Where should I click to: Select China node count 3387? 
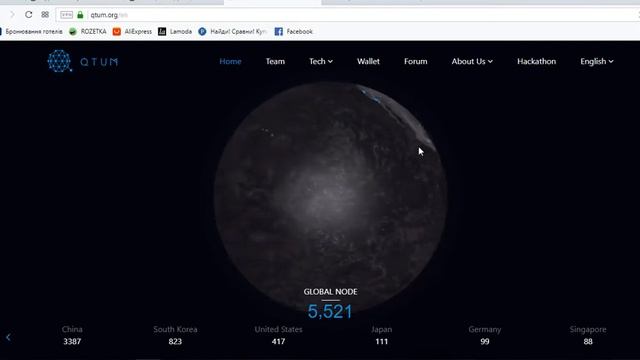tap(72, 341)
